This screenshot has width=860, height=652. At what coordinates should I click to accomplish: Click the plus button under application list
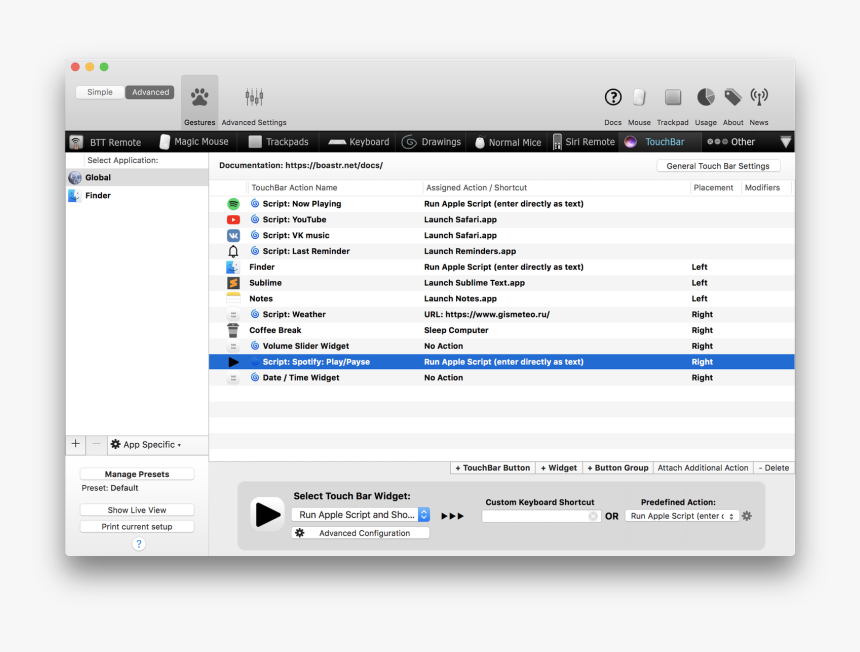tap(76, 444)
